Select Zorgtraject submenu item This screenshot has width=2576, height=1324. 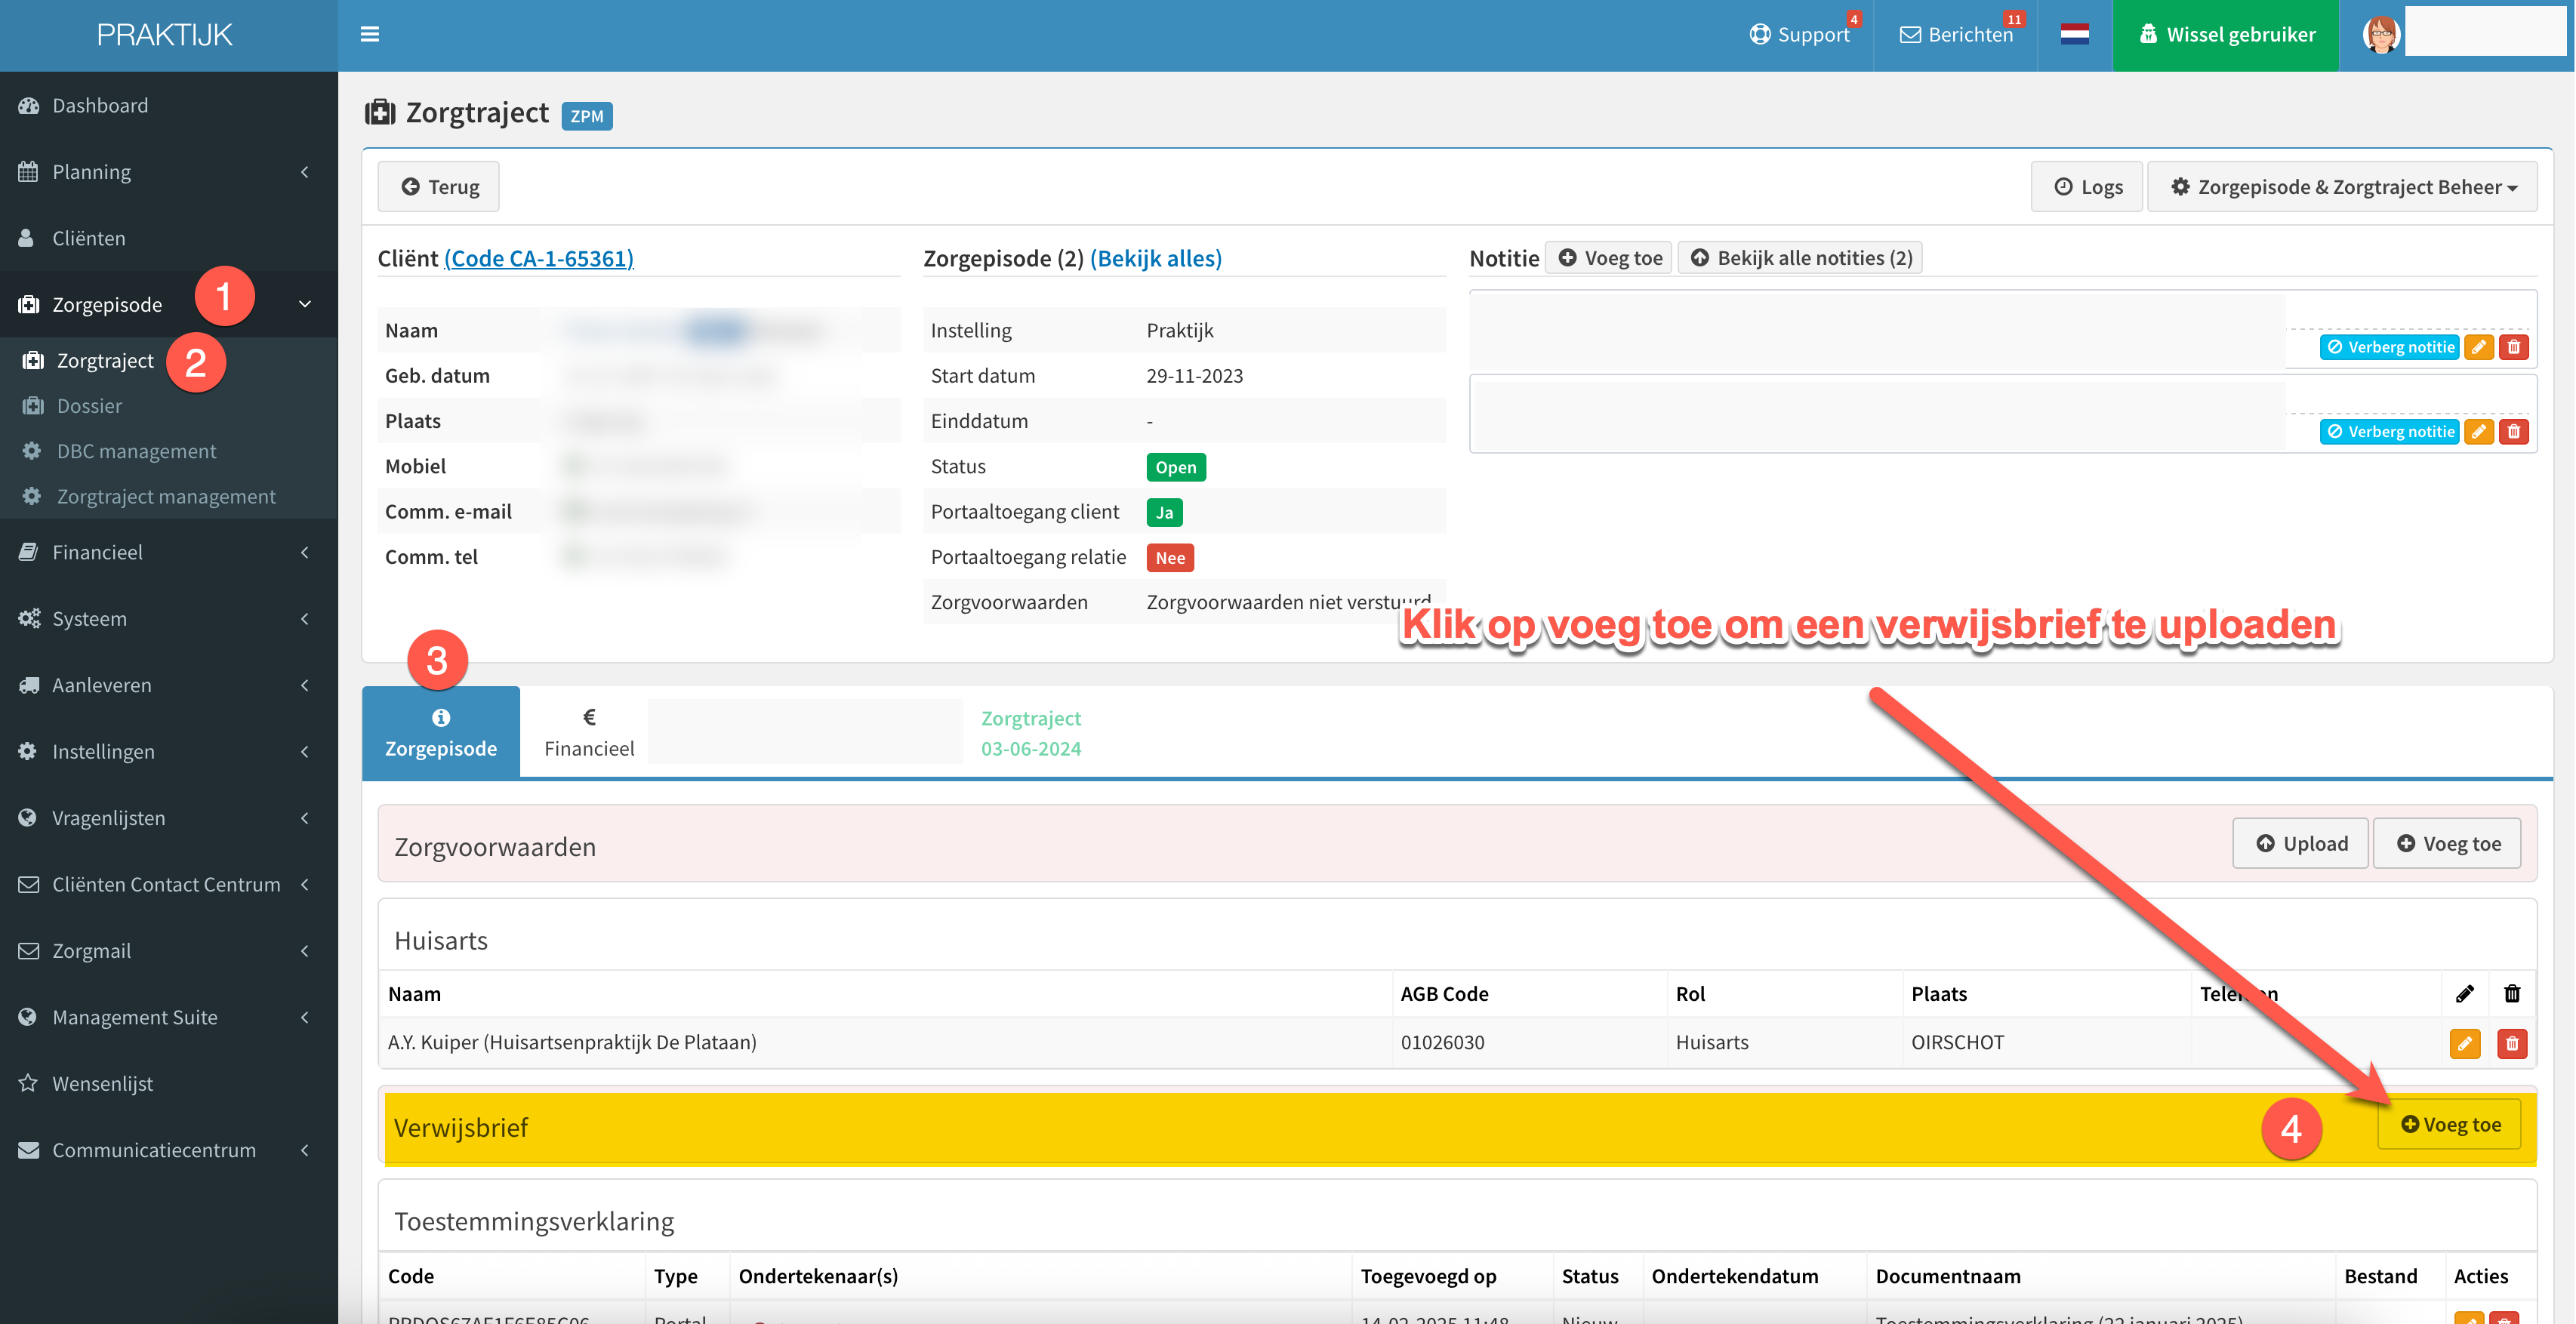point(105,360)
